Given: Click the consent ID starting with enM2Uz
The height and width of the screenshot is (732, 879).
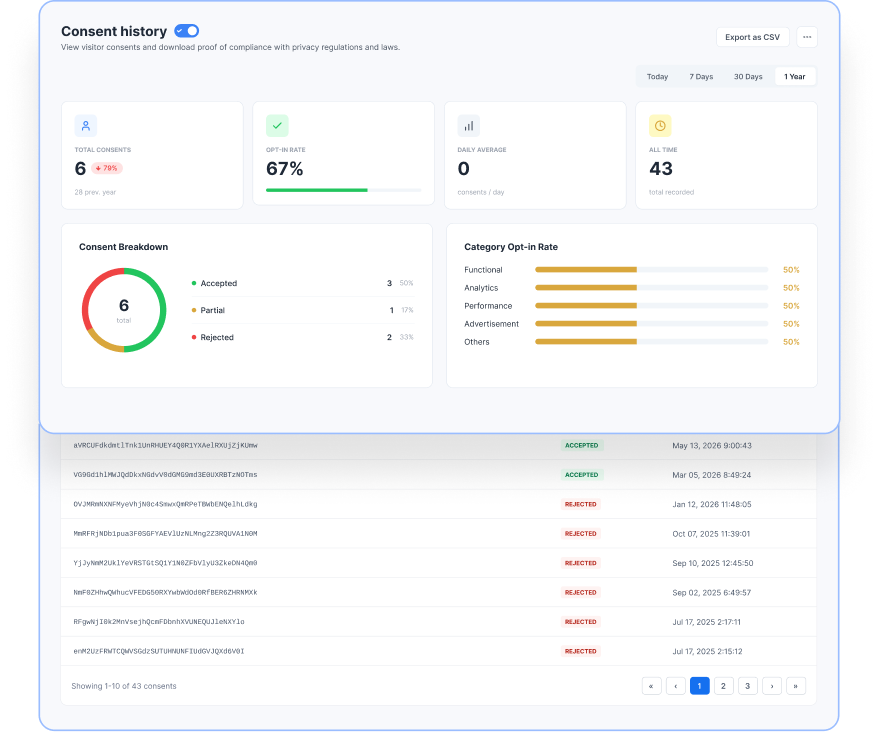Looking at the screenshot, I should 159,651.
